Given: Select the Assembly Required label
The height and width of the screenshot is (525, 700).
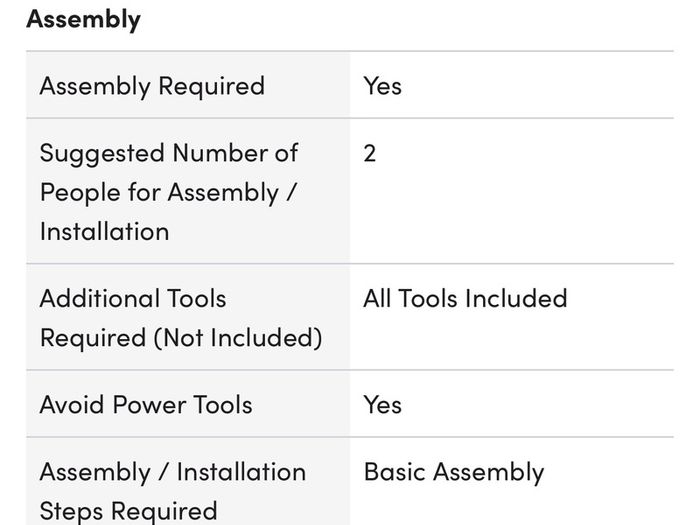Looking at the screenshot, I should point(152,86).
